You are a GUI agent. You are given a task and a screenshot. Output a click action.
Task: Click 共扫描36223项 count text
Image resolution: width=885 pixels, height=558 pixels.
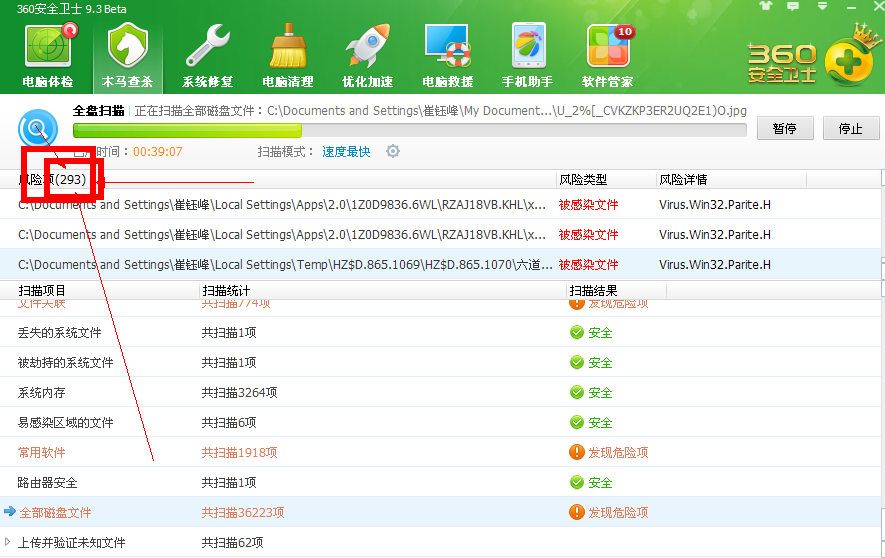coord(243,512)
